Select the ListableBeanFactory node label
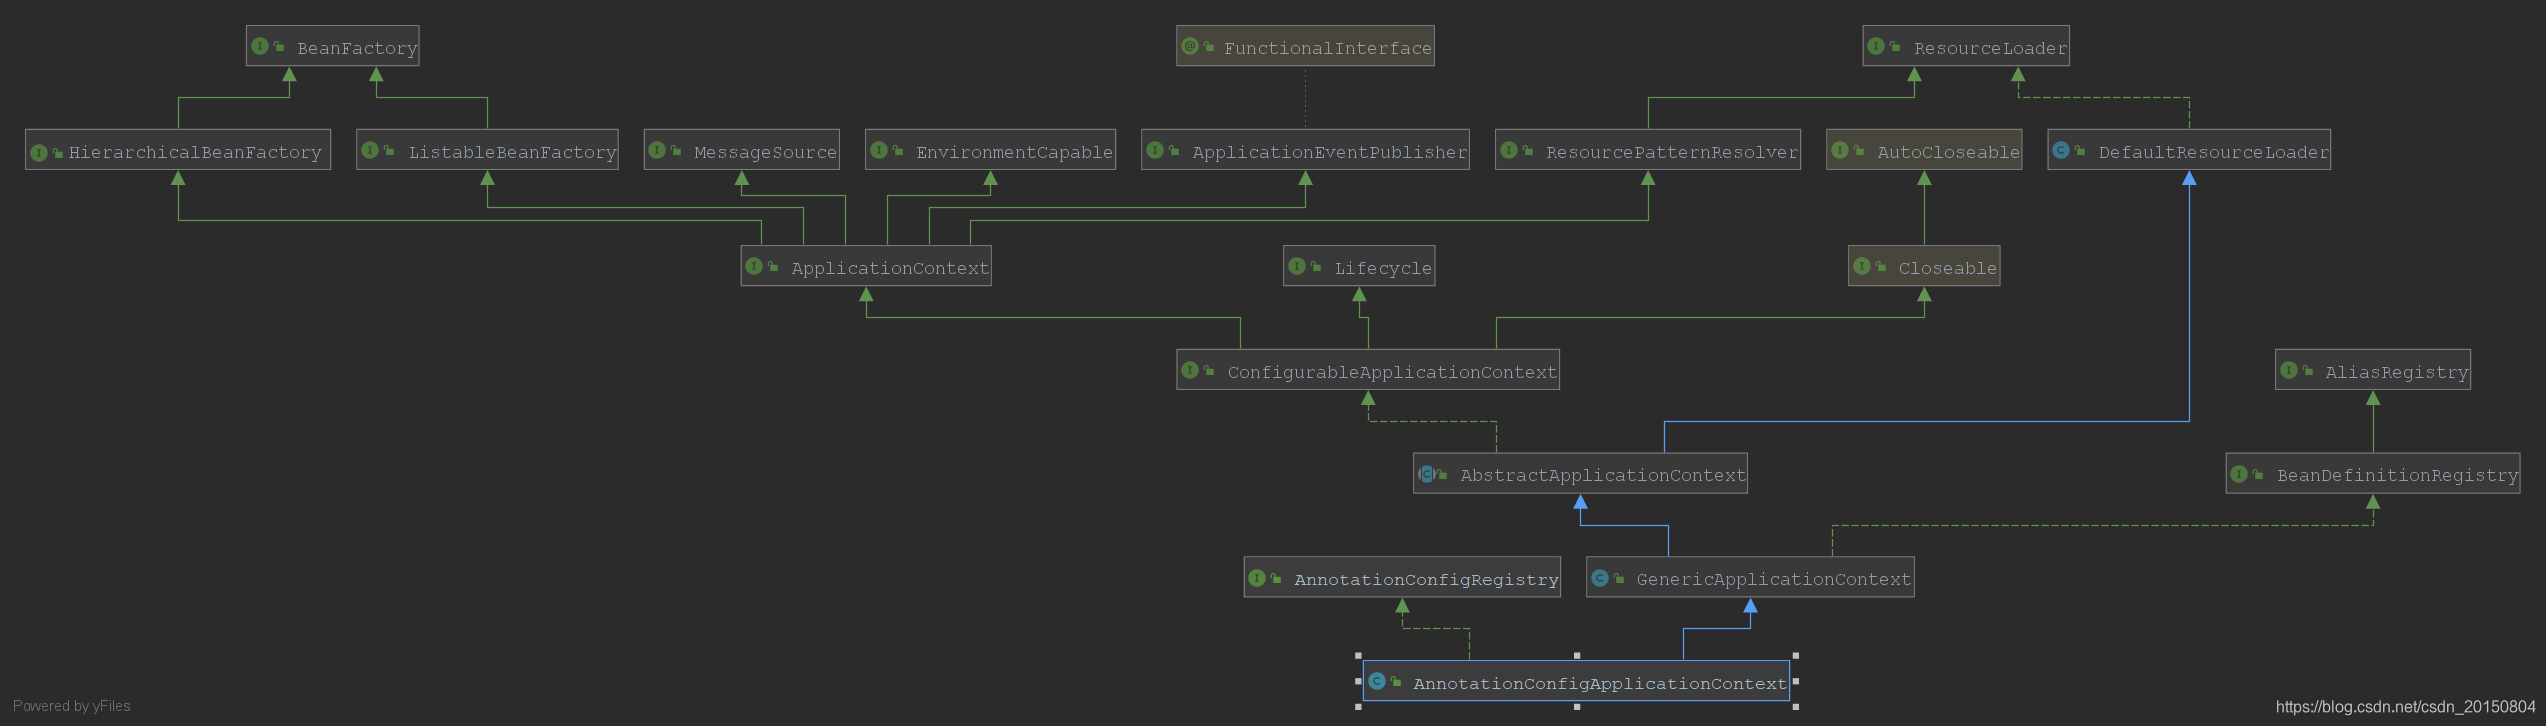 (512, 152)
